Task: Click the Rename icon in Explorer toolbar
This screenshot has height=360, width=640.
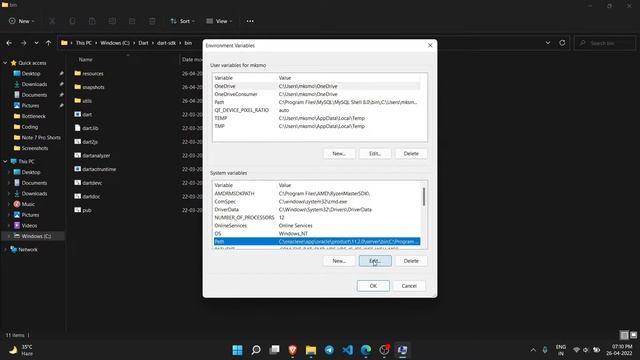Action: click(112, 21)
